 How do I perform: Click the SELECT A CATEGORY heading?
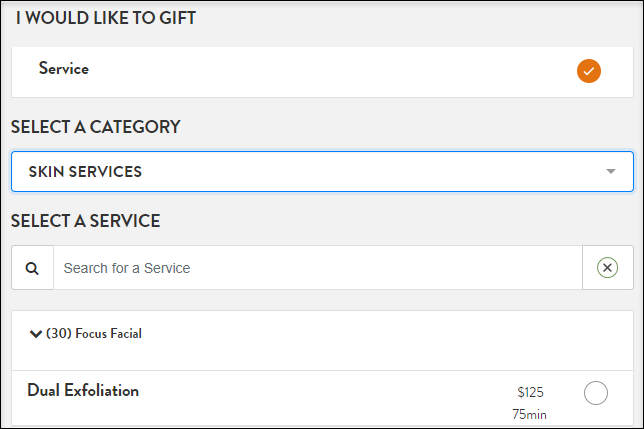pyautogui.click(x=95, y=127)
